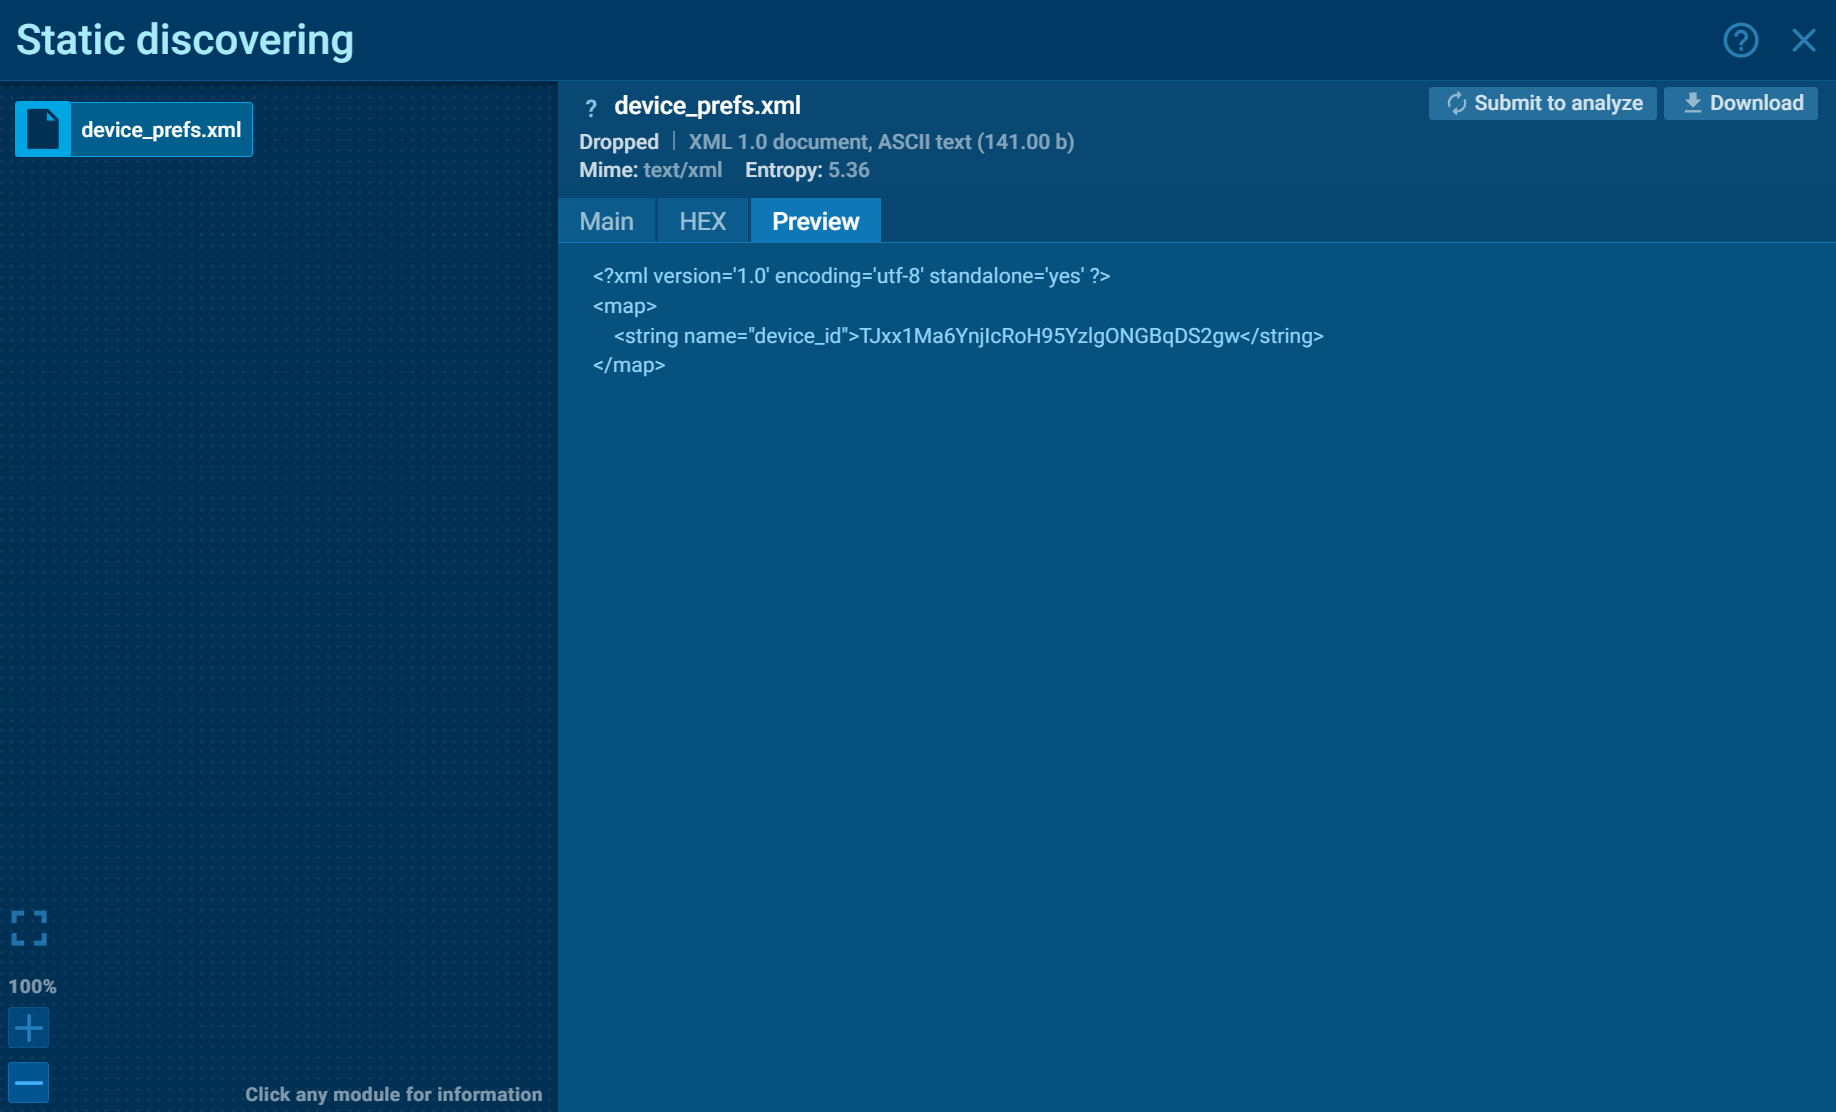Open the HEX tab
1836x1112 pixels.
pyautogui.click(x=702, y=221)
